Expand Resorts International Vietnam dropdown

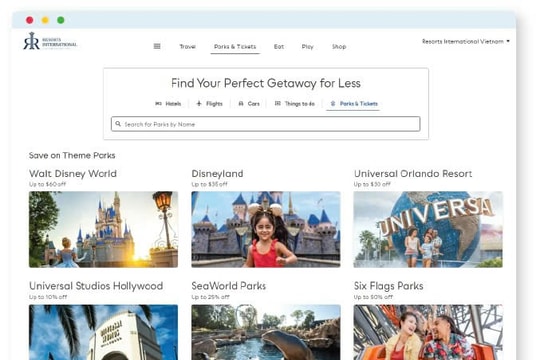click(466, 41)
